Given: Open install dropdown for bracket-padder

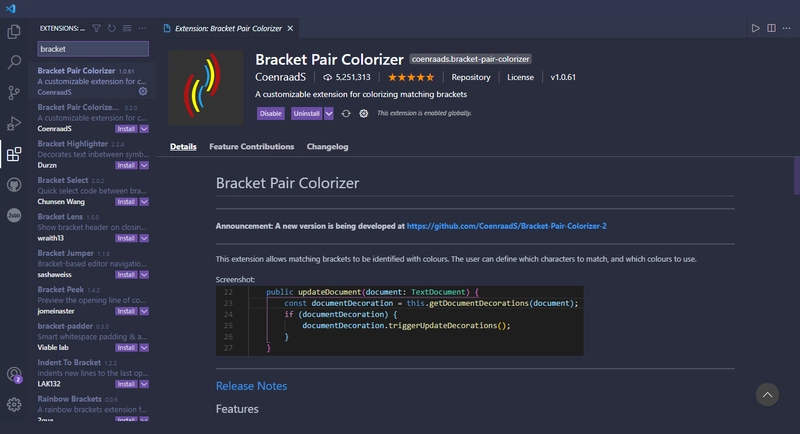Looking at the screenshot, I should [x=144, y=348].
